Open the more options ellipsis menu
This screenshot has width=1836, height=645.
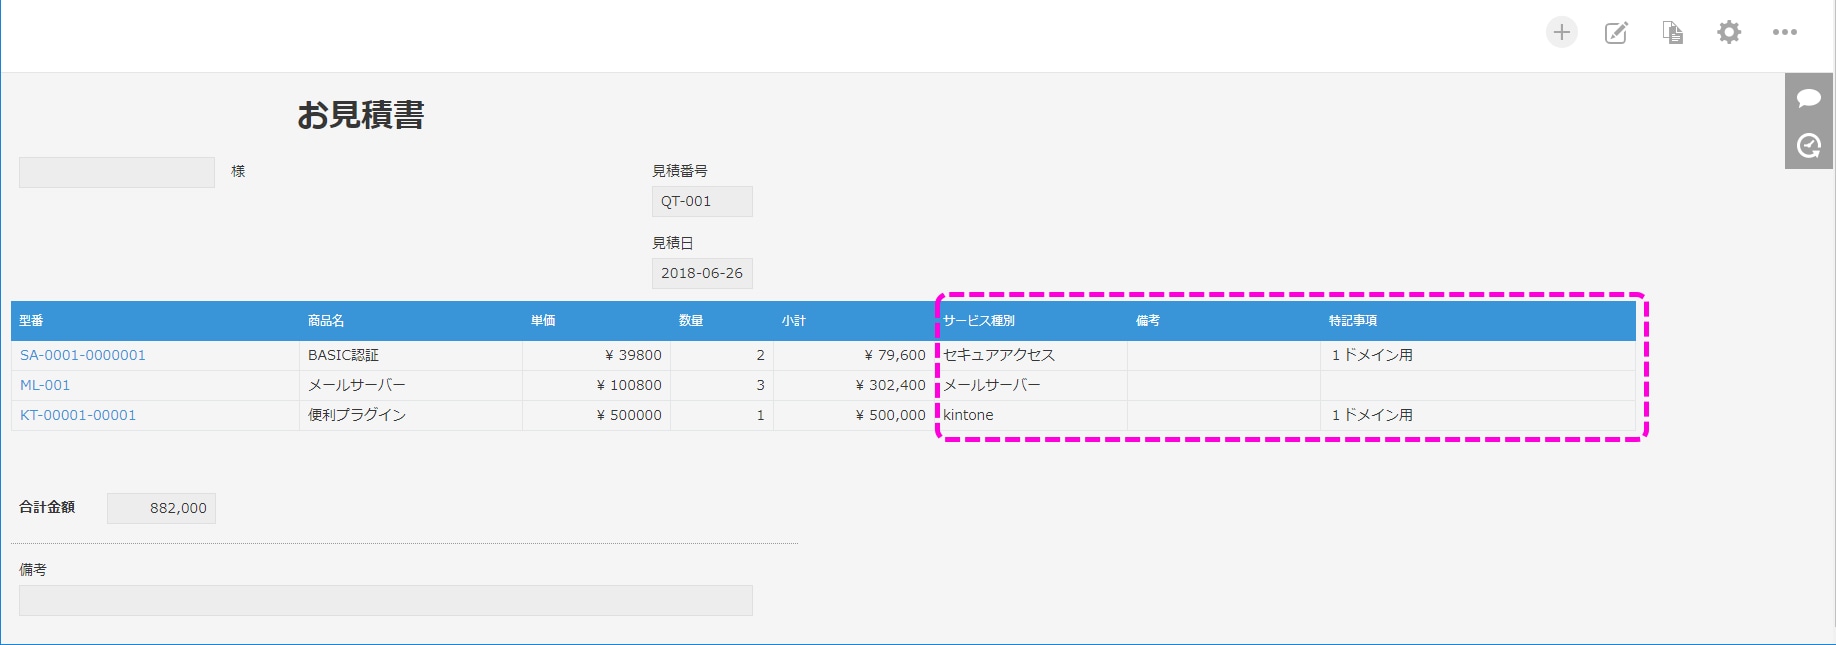[x=1785, y=33]
